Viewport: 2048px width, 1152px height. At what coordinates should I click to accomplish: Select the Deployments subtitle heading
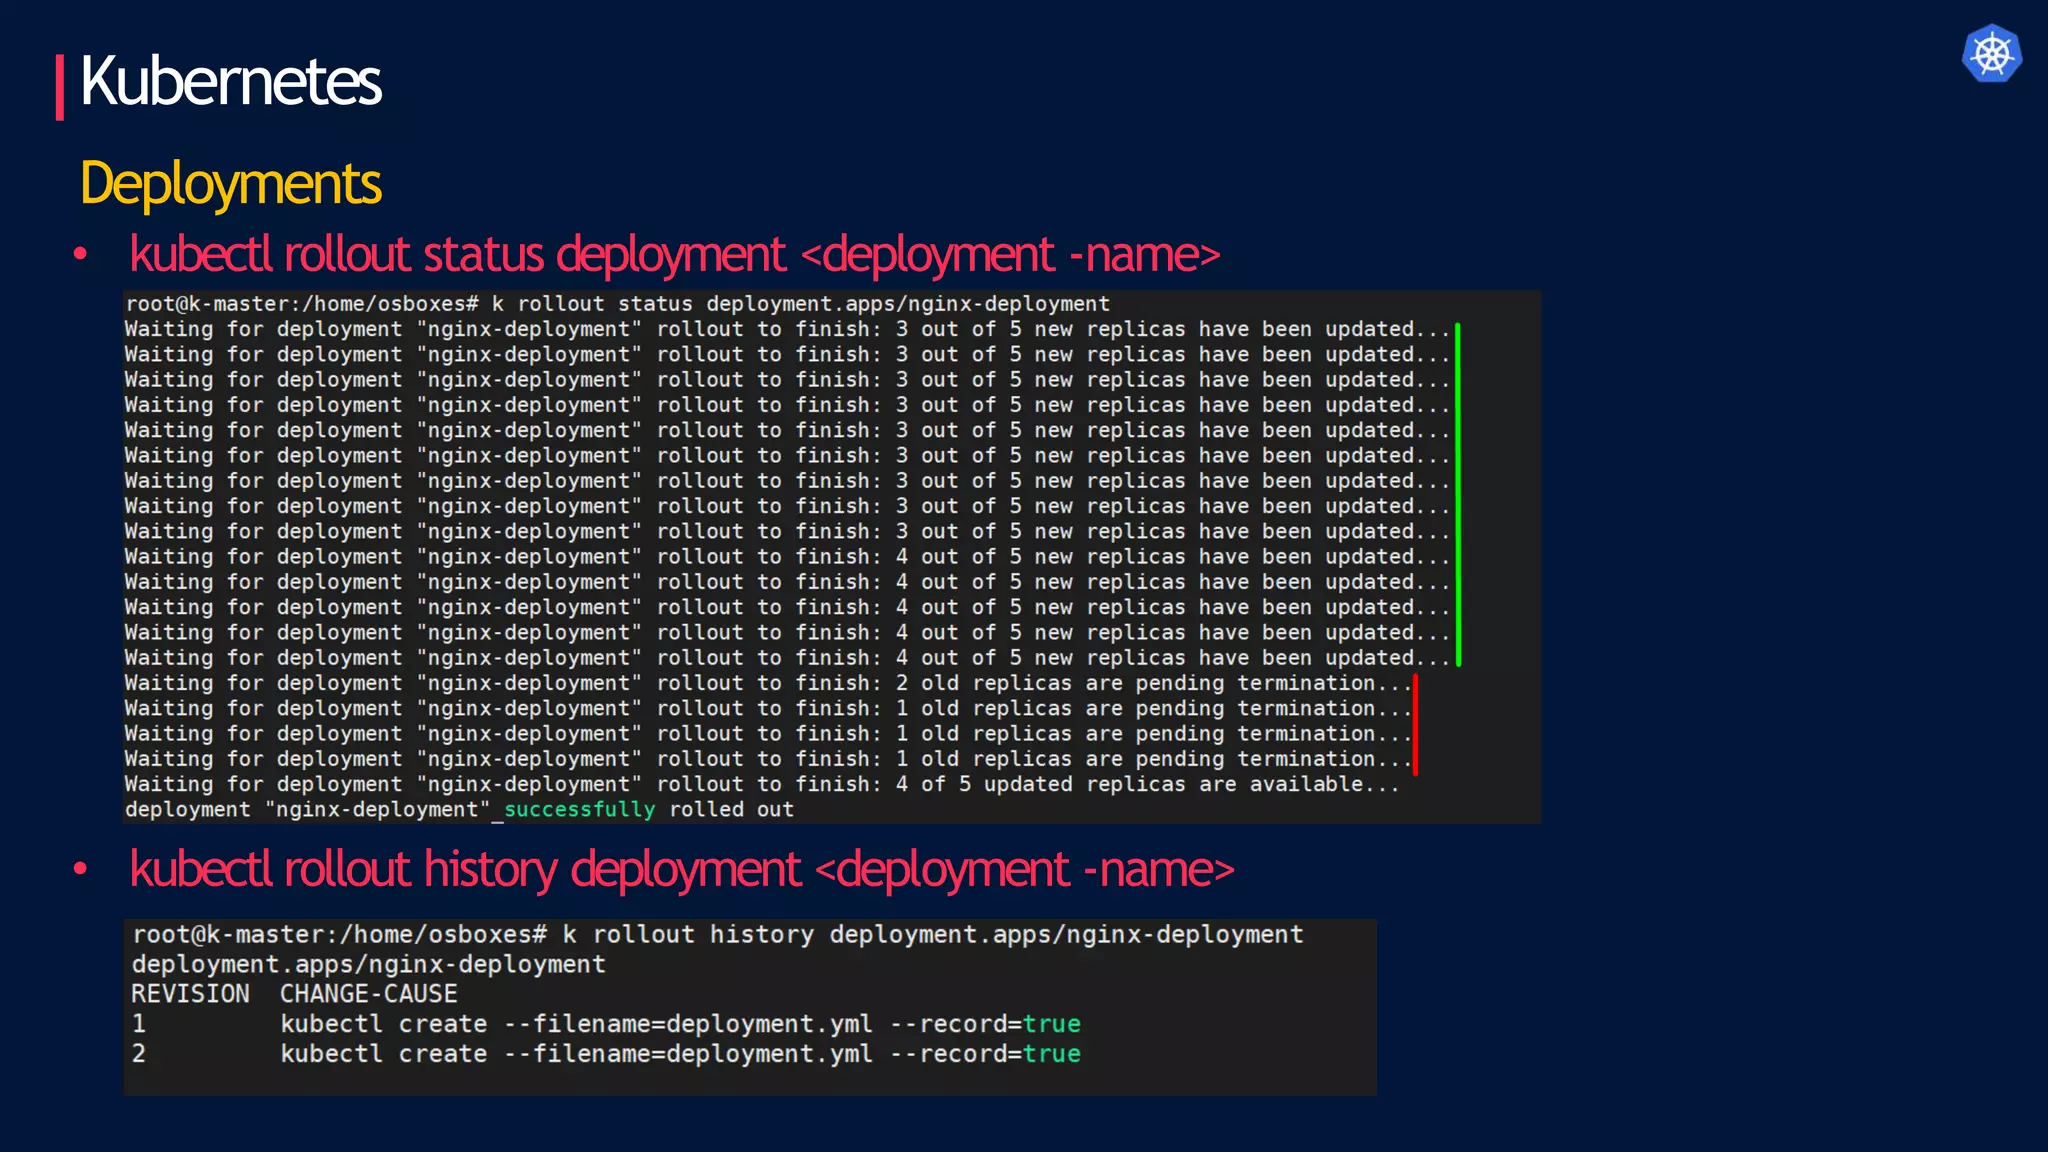(230, 184)
